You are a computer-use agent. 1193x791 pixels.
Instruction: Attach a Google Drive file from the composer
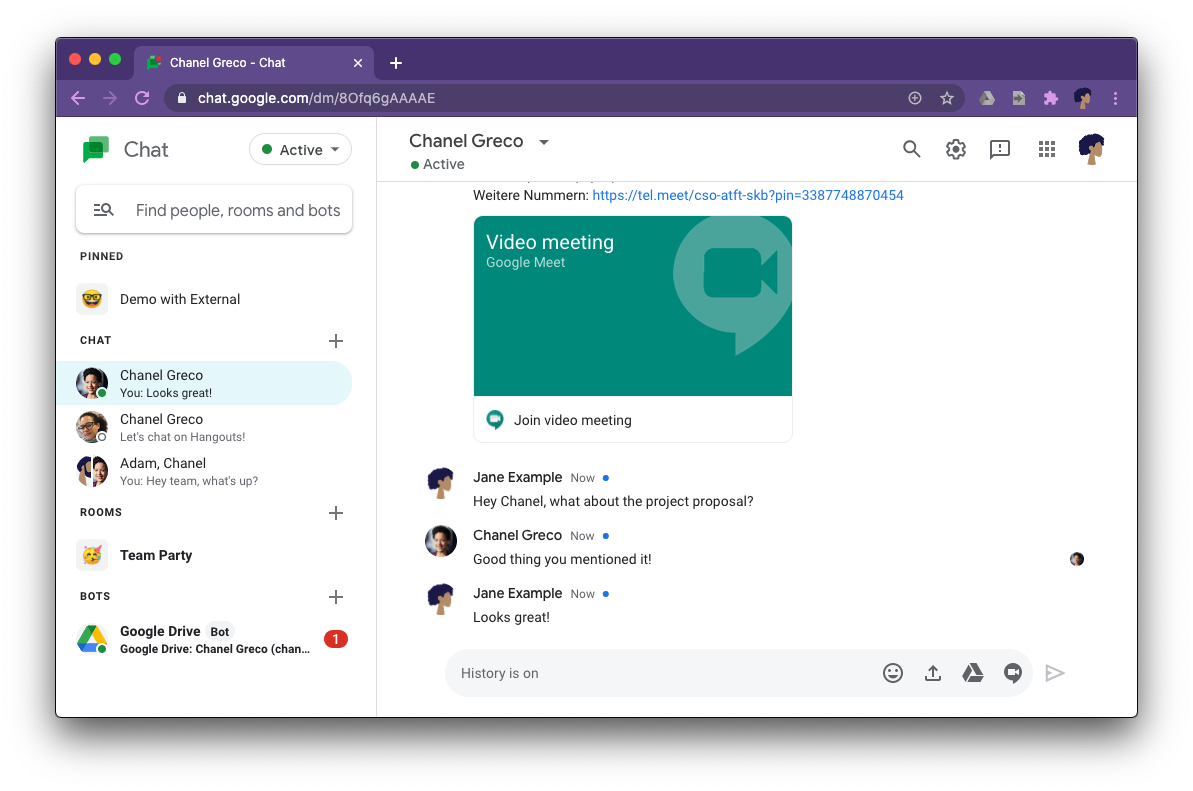point(973,673)
